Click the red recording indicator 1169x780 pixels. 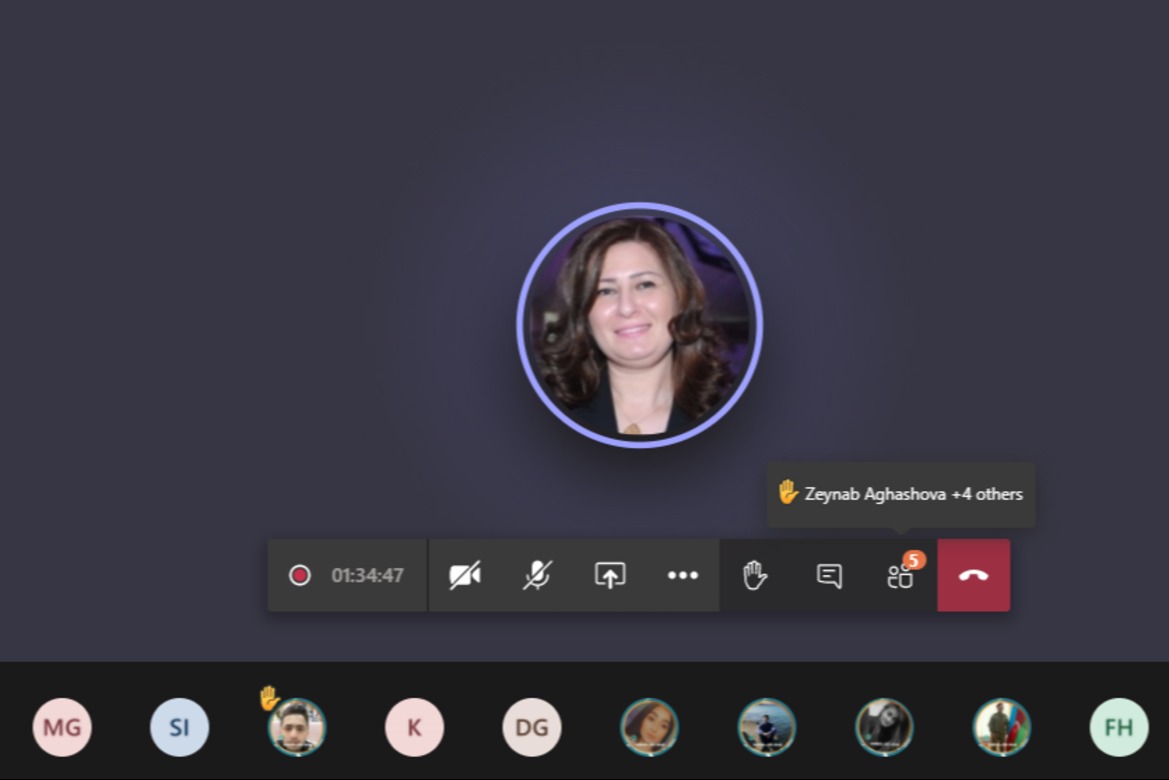point(300,575)
